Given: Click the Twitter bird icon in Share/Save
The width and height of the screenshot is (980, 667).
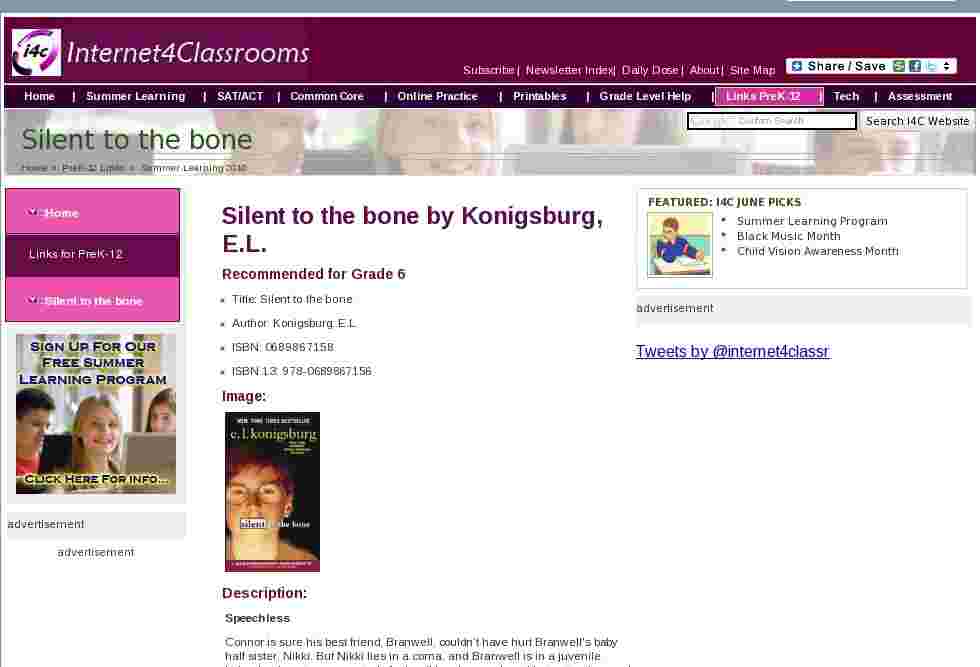Looking at the screenshot, I should pyautogui.click(x=931, y=66).
